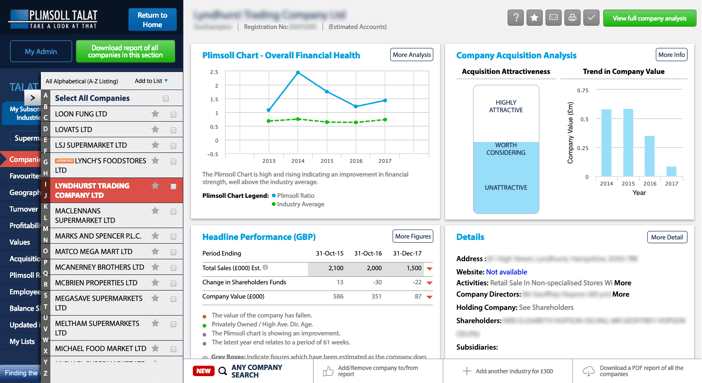Expand Activities with the More link
The image size is (702, 383).
pyautogui.click(x=622, y=283)
